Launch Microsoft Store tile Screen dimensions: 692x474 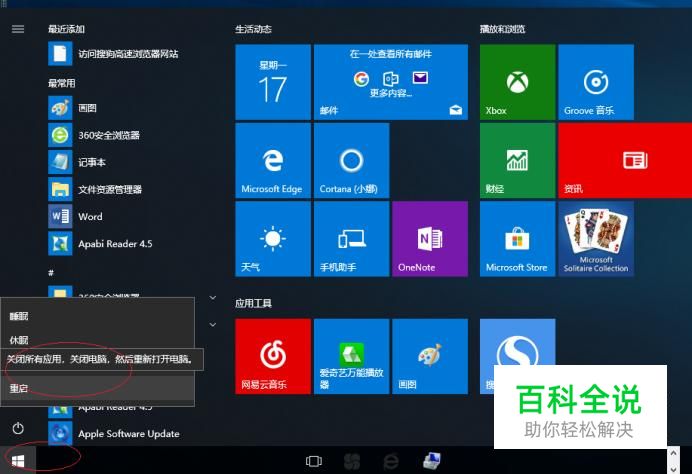(517, 239)
